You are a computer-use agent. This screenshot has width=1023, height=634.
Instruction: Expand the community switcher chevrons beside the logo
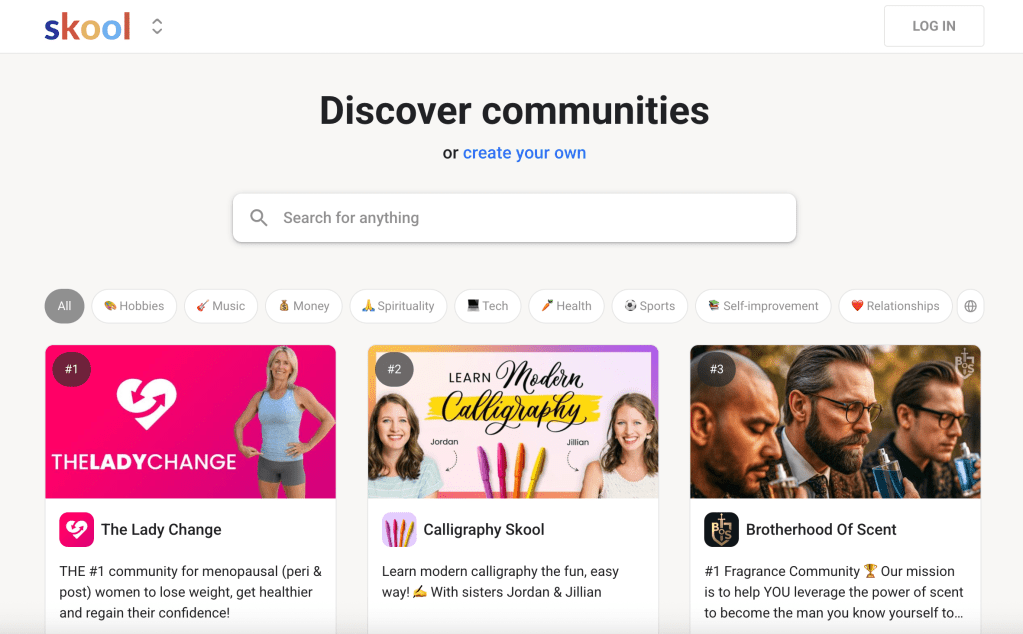pos(157,27)
